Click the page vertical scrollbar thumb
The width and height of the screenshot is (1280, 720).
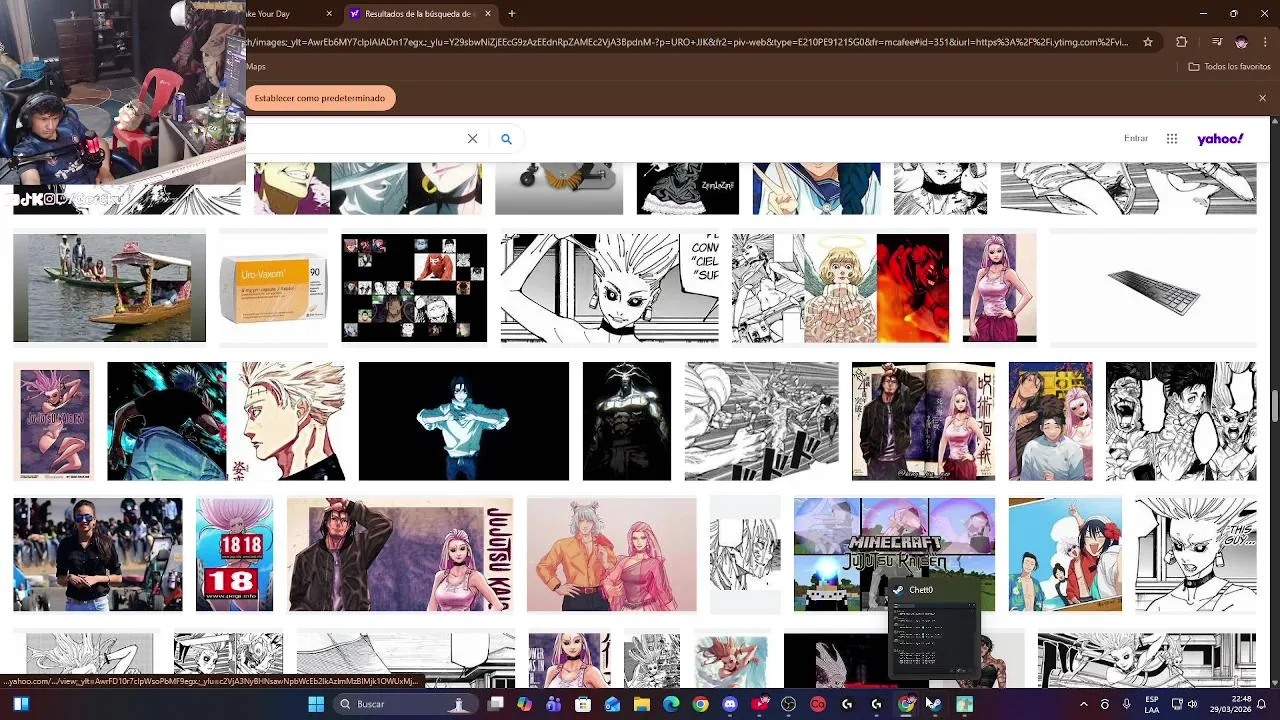coord(1275,407)
